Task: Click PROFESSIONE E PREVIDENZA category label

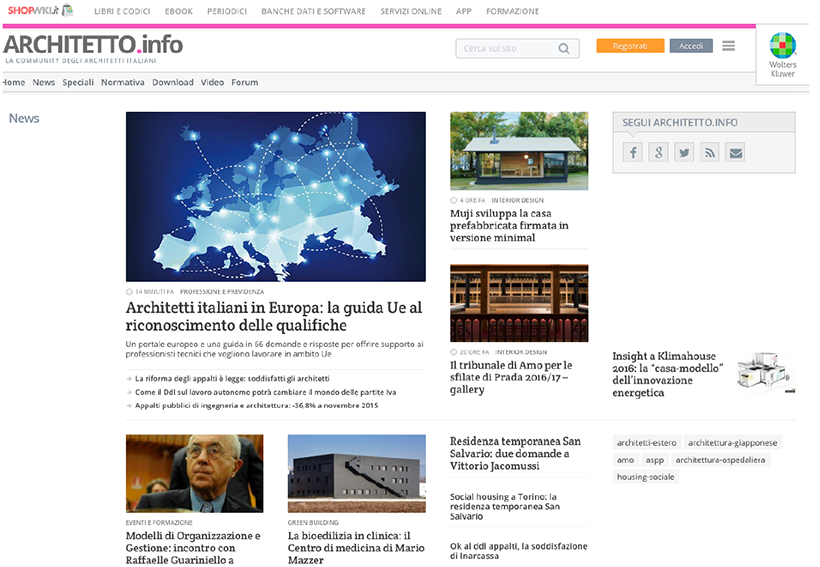Action: [222, 291]
